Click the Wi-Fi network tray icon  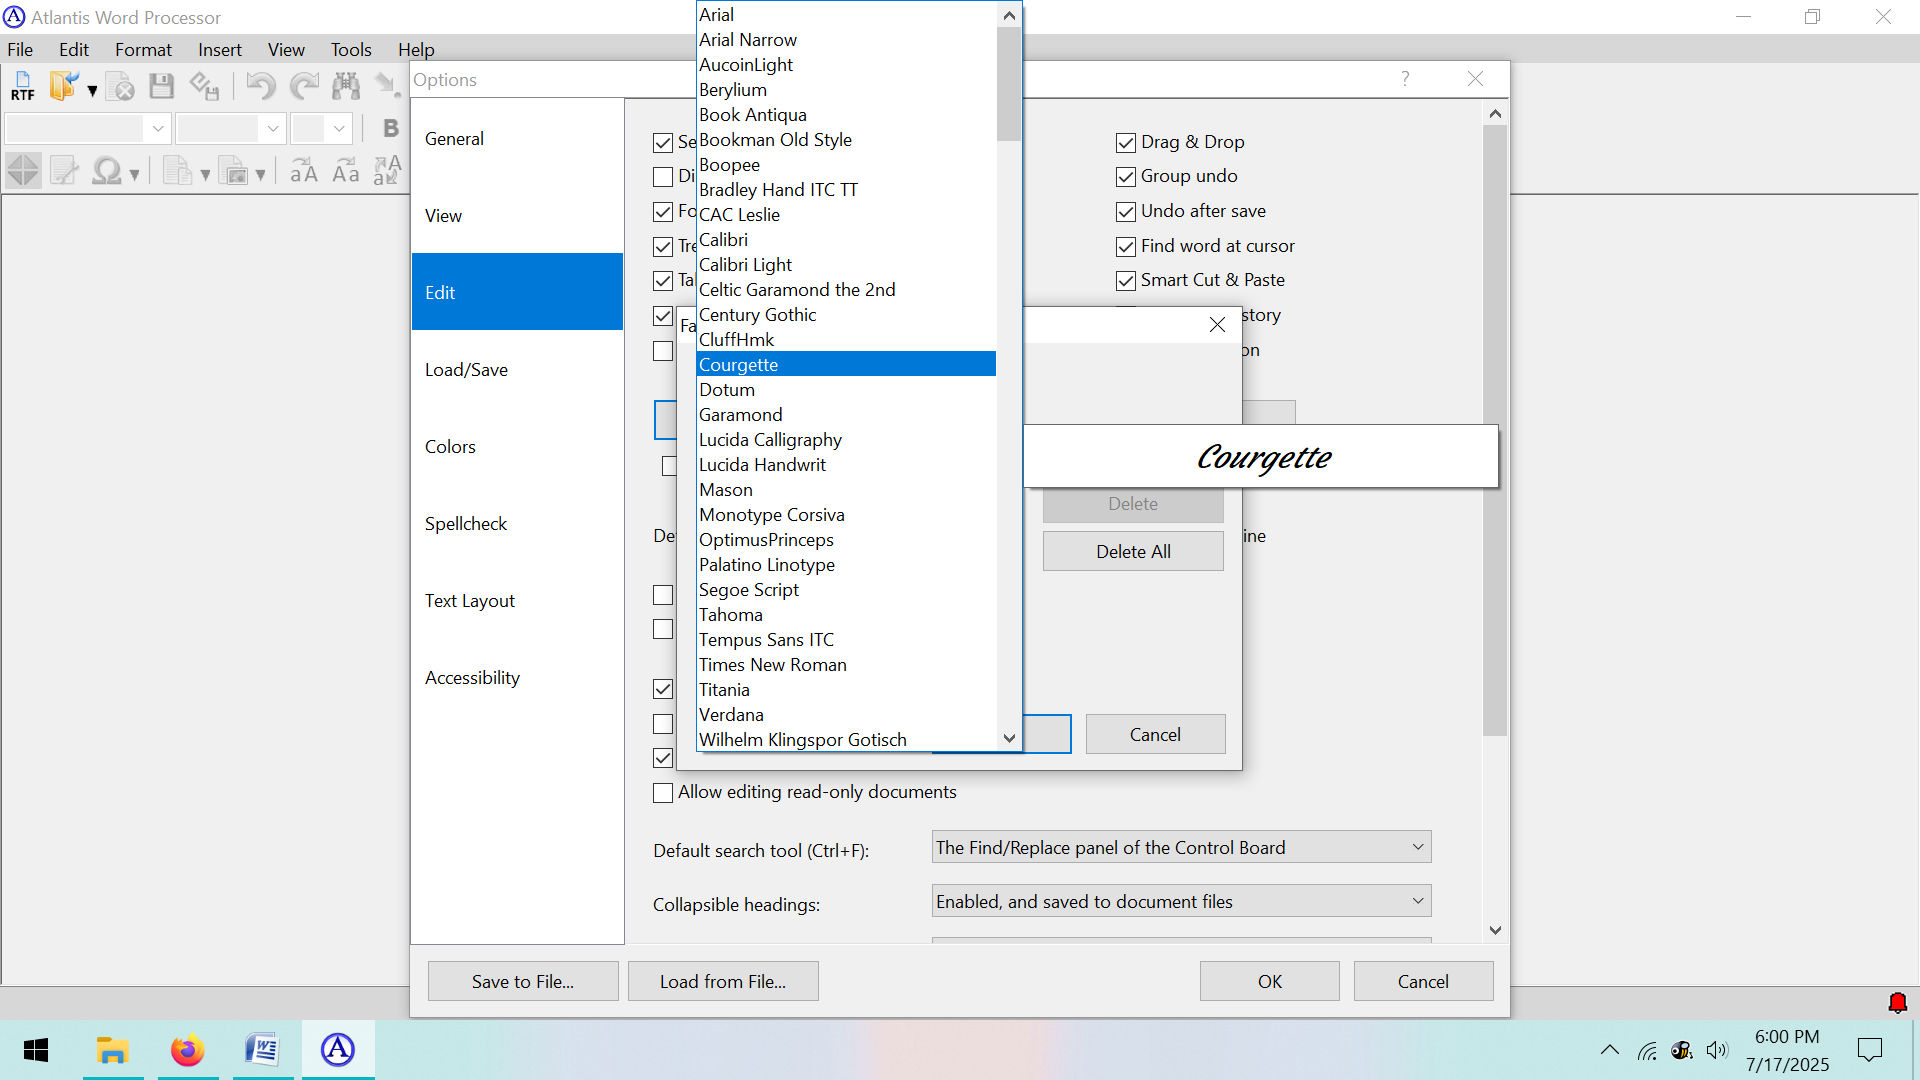1647,1050
